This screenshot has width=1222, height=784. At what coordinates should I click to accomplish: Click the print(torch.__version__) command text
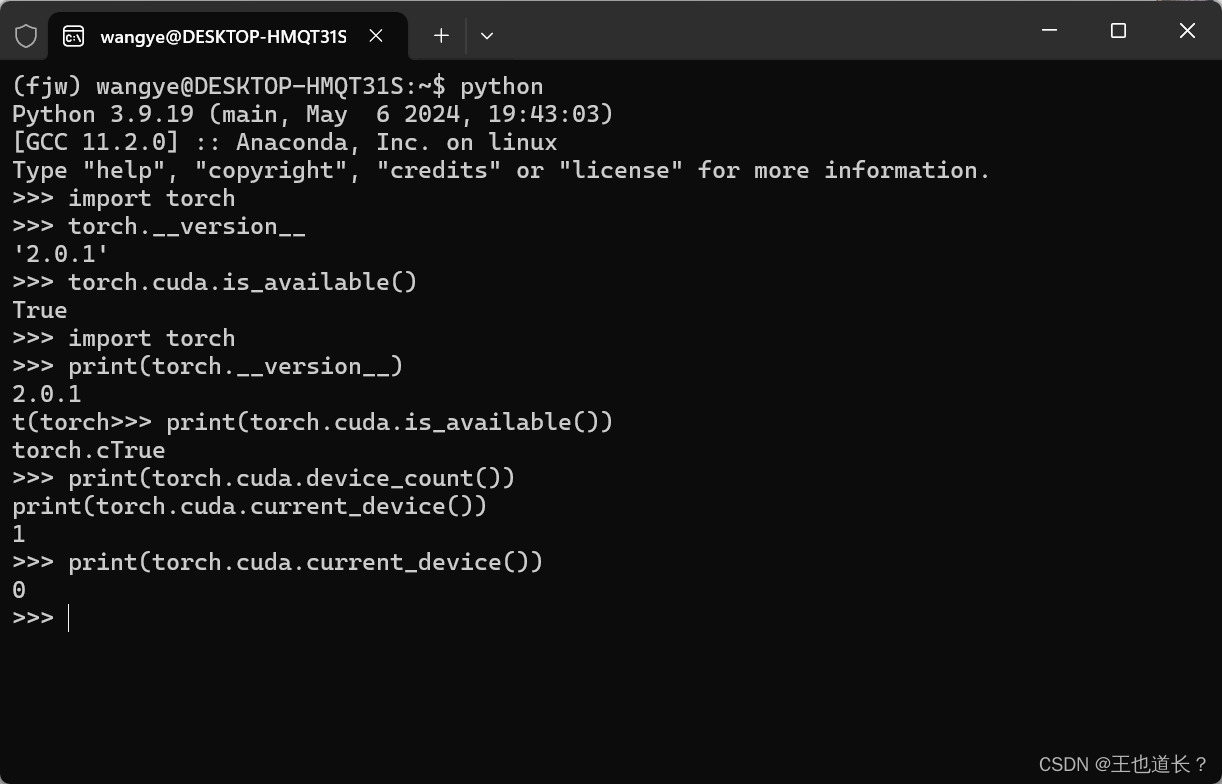coord(235,365)
